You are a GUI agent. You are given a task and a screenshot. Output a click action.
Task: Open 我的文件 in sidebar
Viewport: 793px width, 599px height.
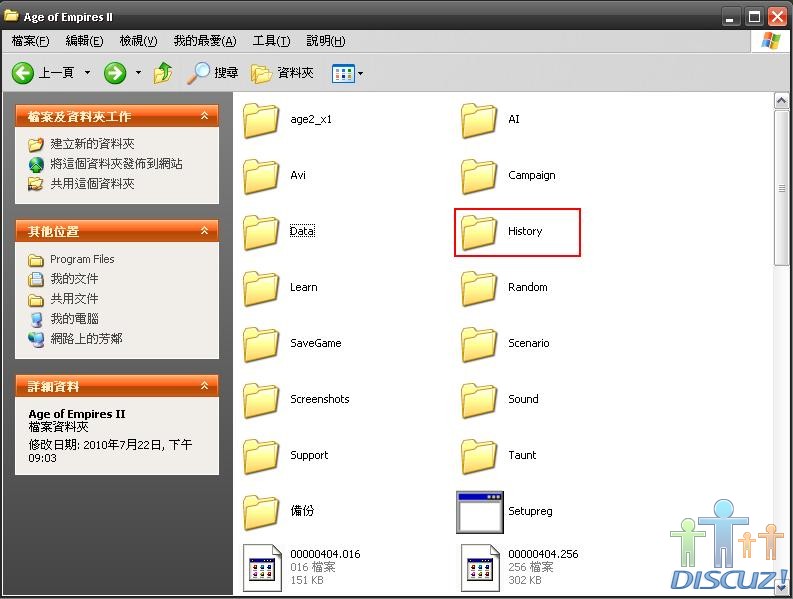pos(74,279)
